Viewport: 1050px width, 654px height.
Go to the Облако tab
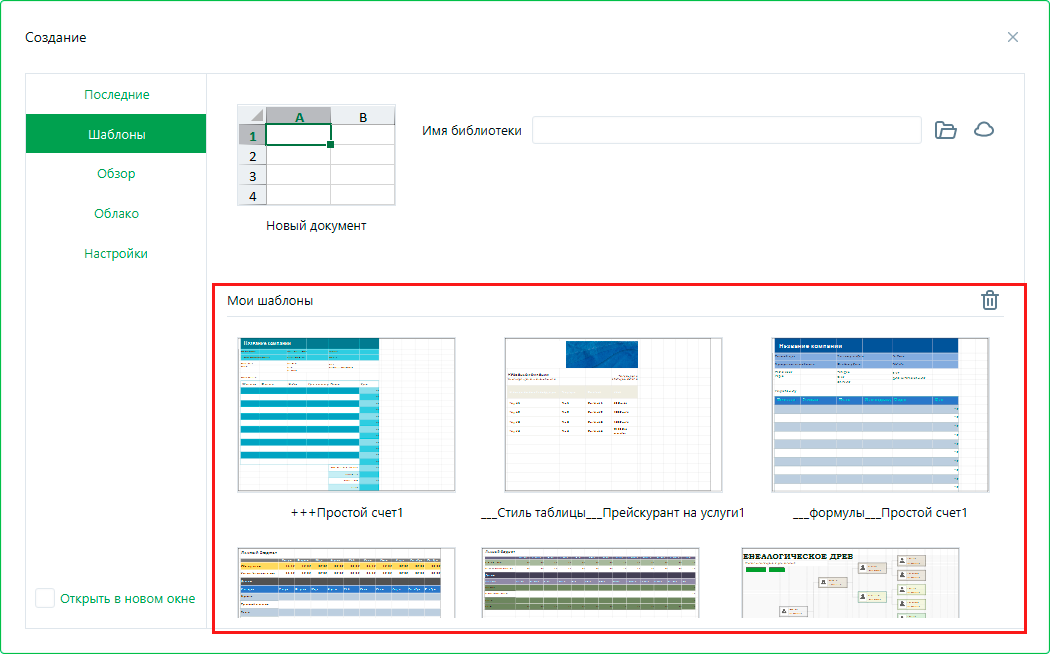tap(116, 214)
